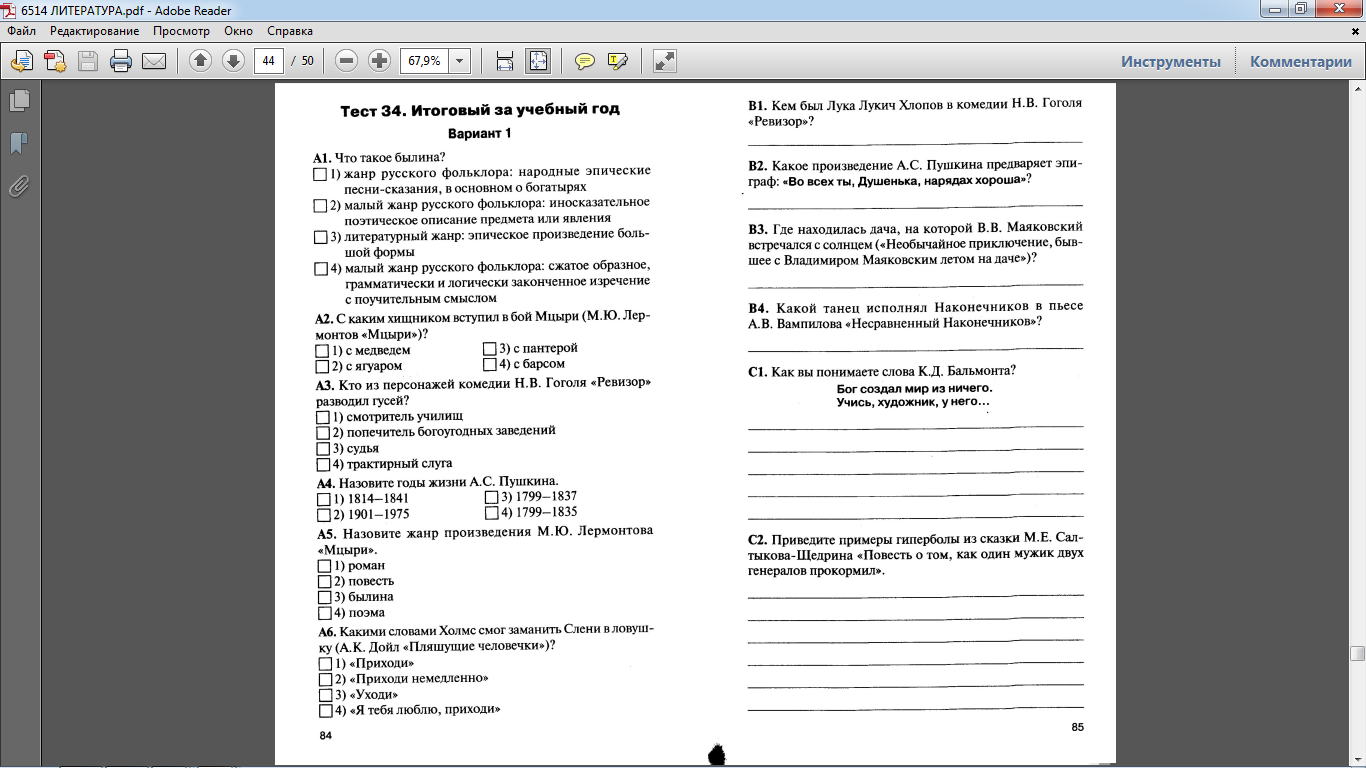Check A2 option с барсом
Image resolution: width=1366 pixels, height=768 pixels.
point(490,365)
